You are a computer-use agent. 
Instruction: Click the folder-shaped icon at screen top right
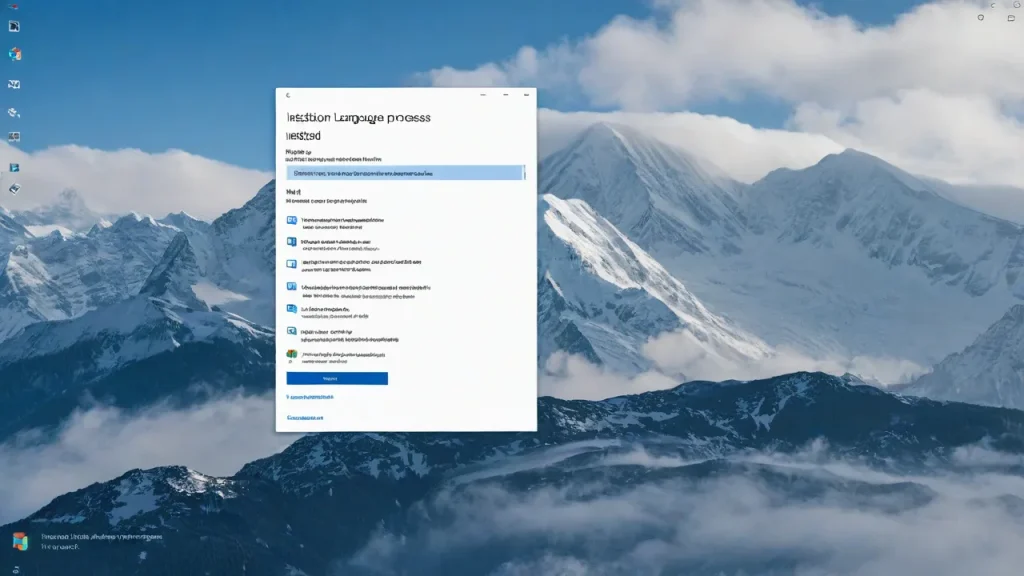click(x=1011, y=18)
